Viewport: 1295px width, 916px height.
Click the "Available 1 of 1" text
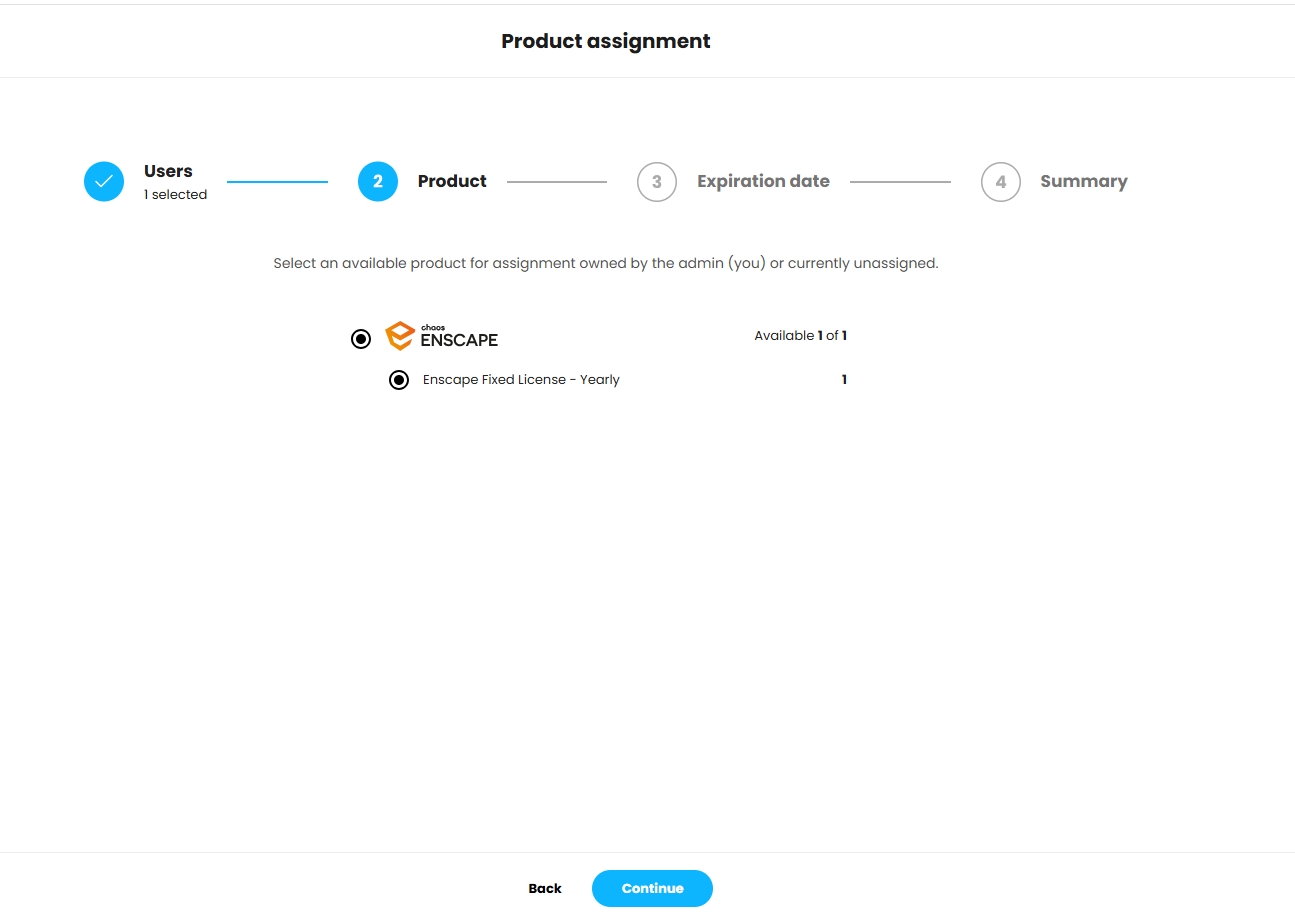point(800,336)
